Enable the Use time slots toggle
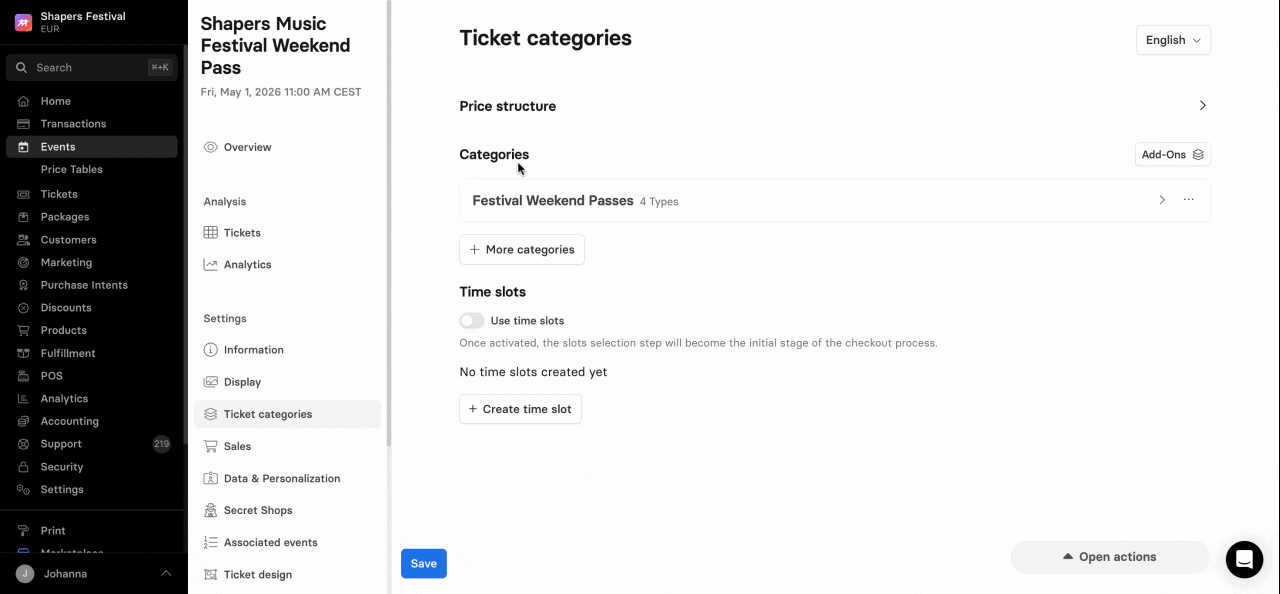Viewport: 1280px width, 594px height. pos(472,321)
